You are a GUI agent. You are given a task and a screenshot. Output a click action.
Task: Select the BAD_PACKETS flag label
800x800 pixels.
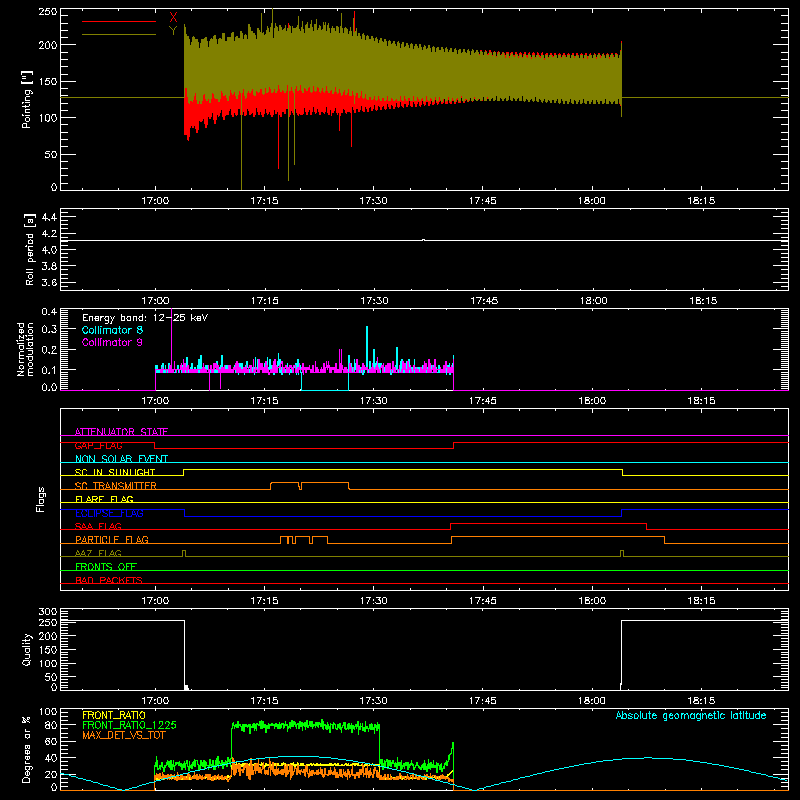tap(109, 580)
